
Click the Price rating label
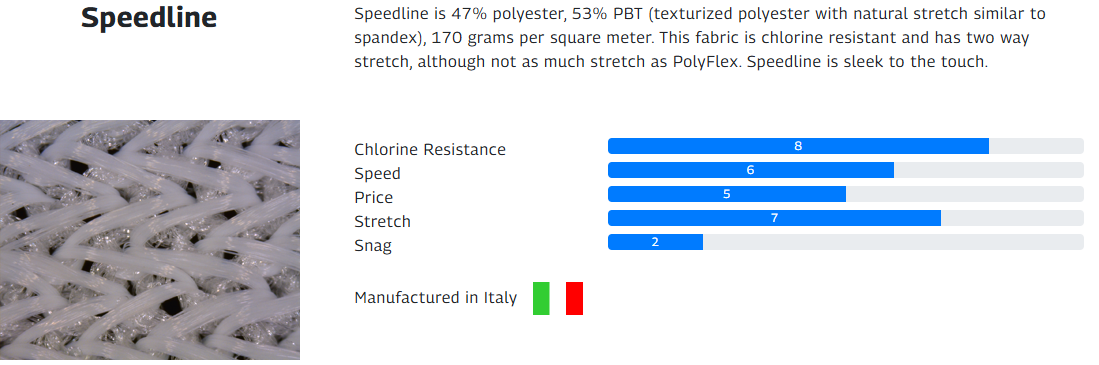point(374,198)
